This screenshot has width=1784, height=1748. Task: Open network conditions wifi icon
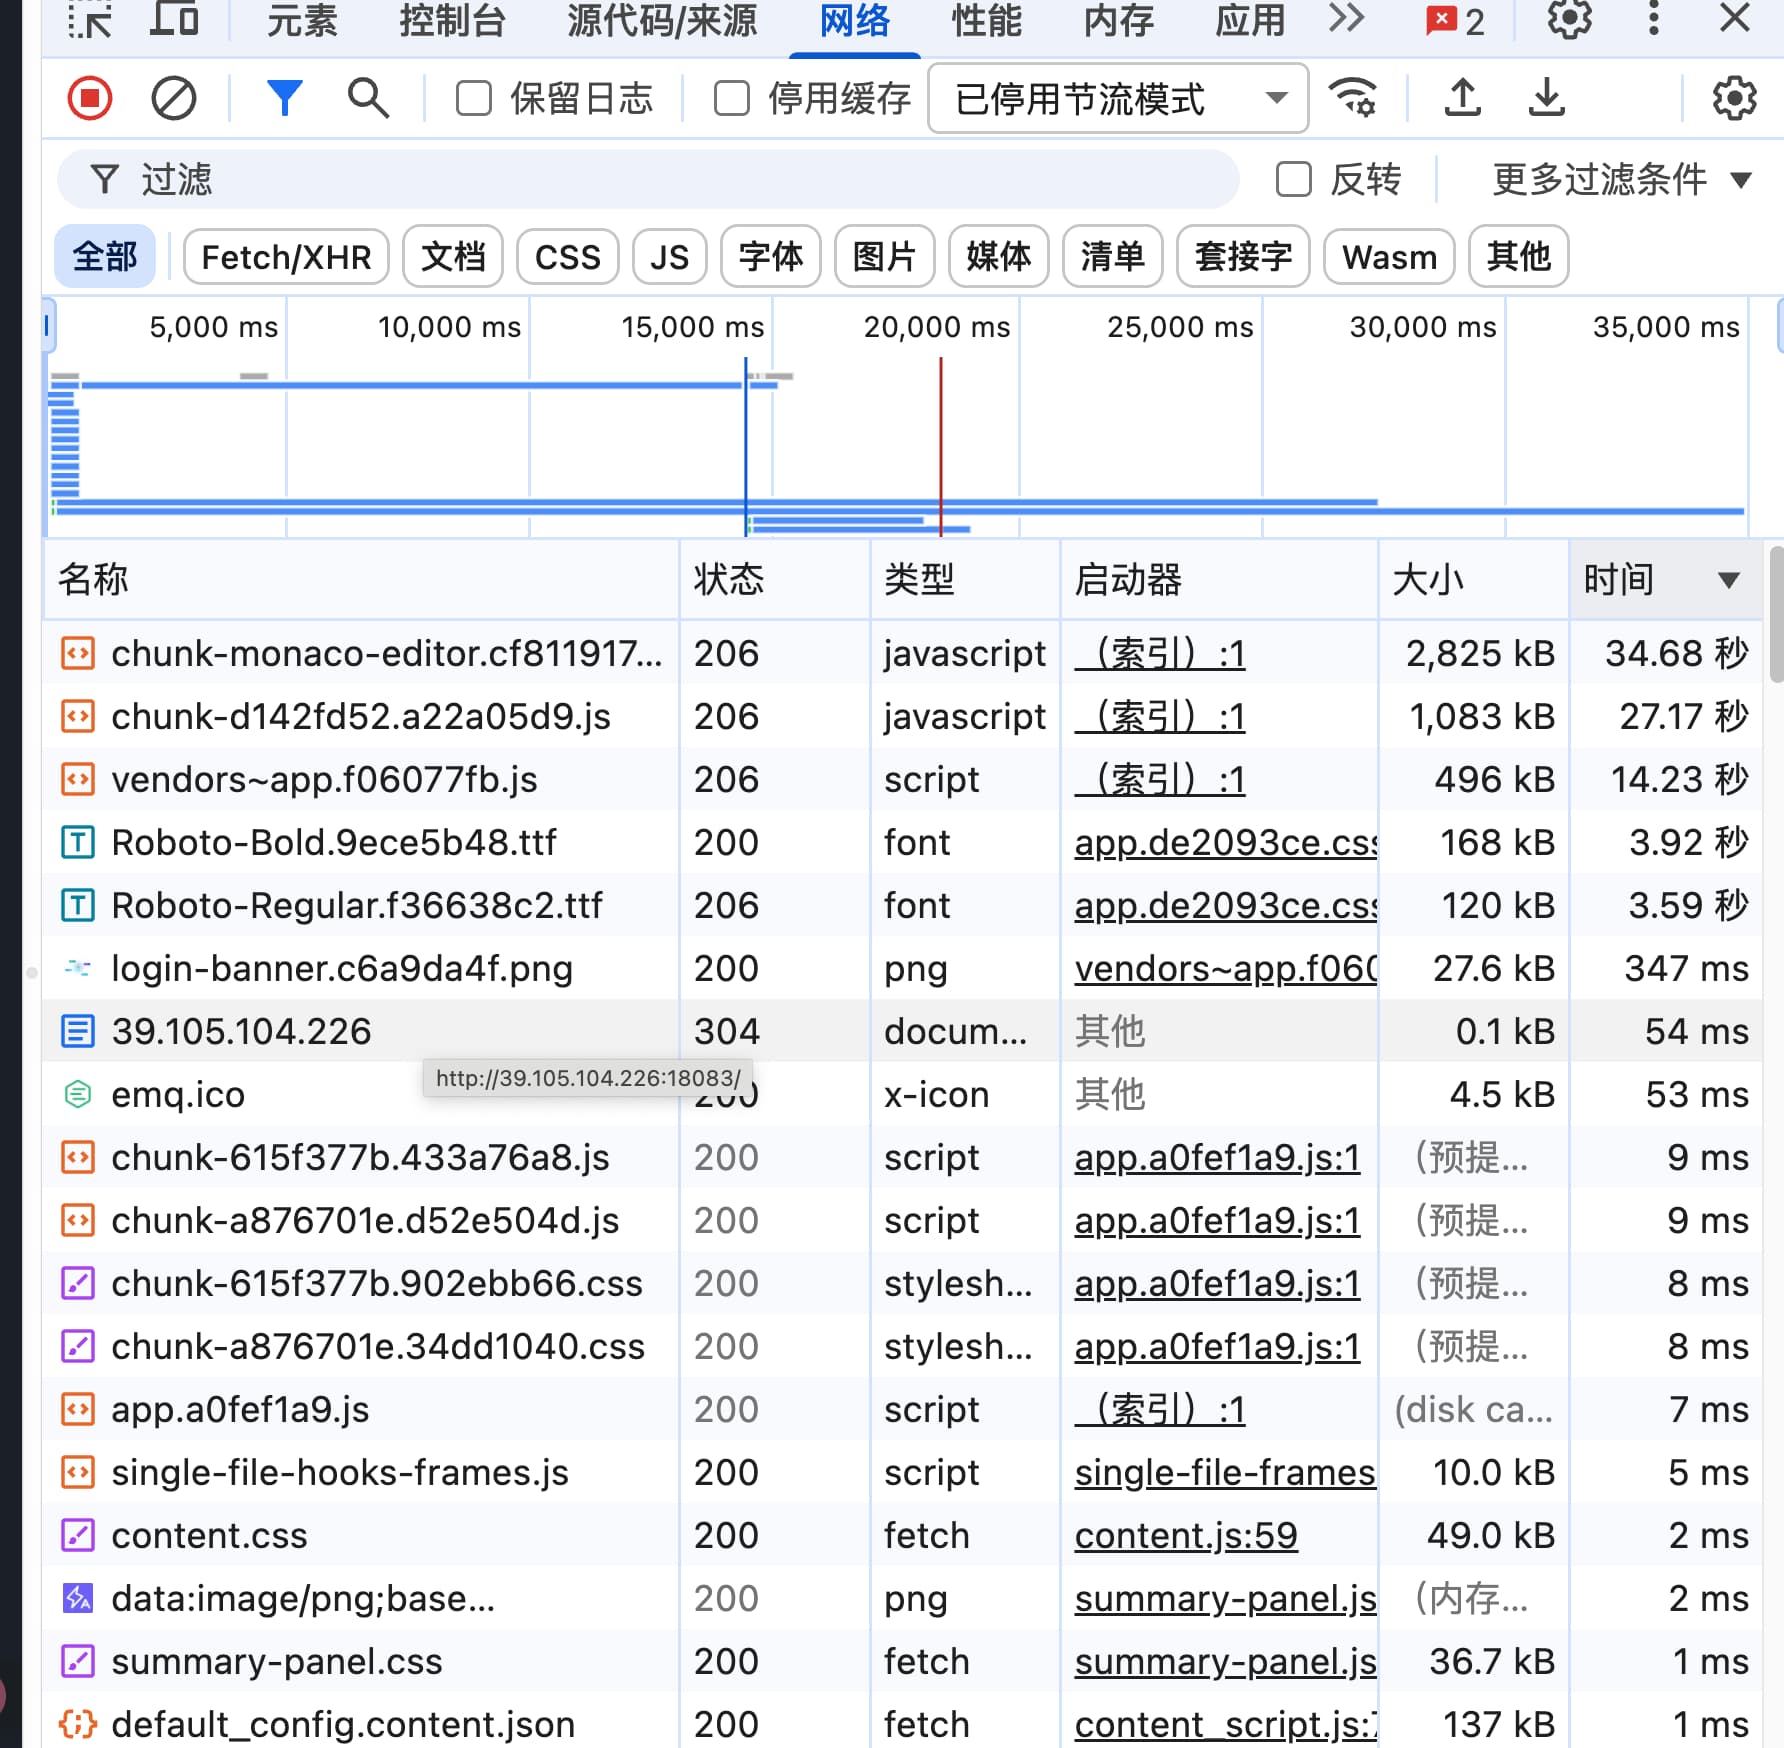pyautogui.click(x=1352, y=98)
